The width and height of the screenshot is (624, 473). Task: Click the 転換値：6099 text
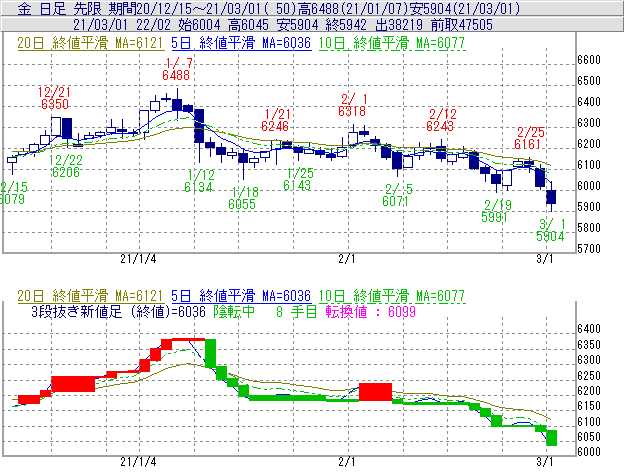(370, 311)
